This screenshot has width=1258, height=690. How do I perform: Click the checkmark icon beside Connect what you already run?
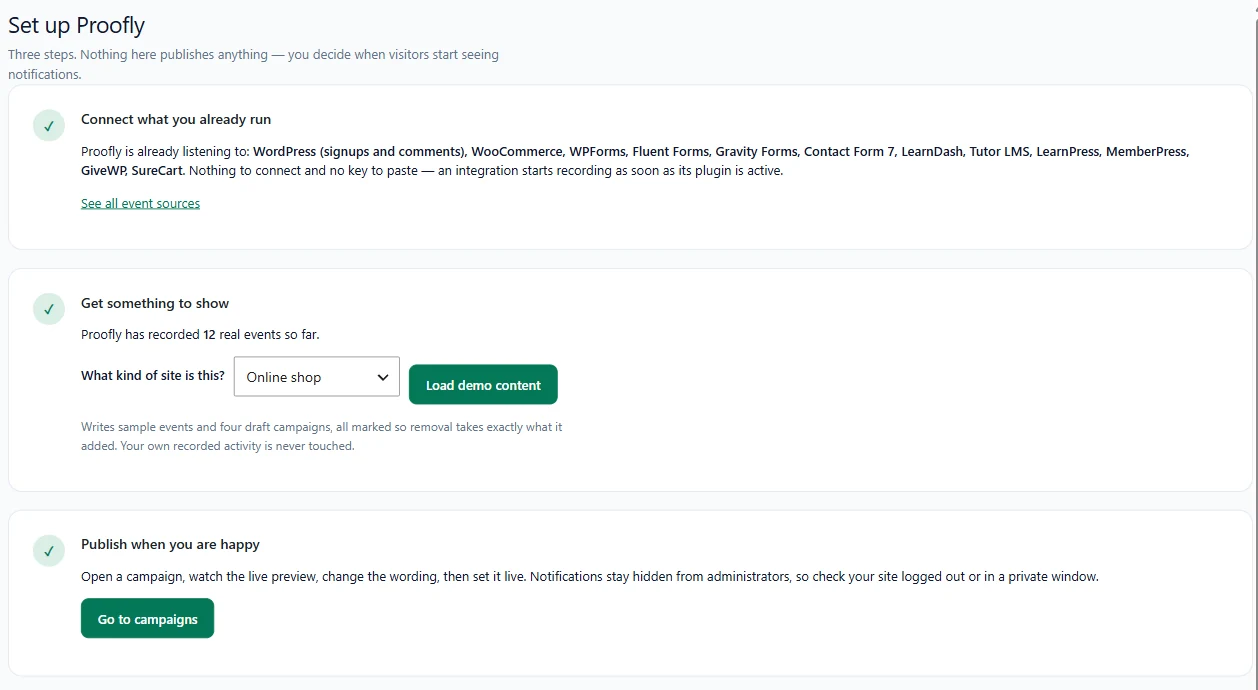[x=49, y=125]
